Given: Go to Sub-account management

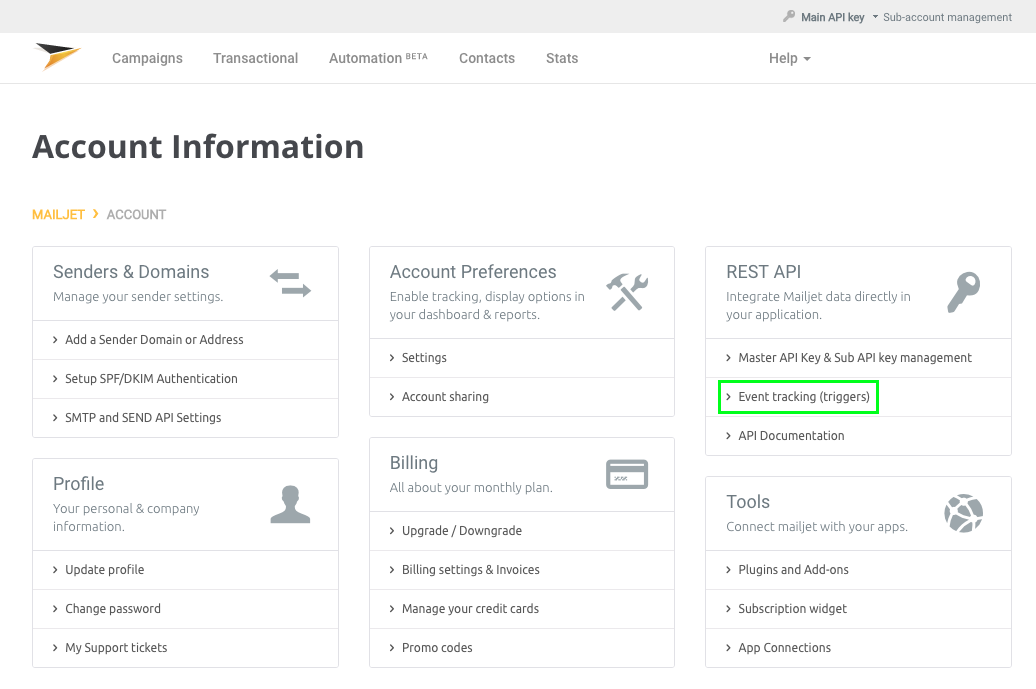Looking at the screenshot, I should (946, 17).
